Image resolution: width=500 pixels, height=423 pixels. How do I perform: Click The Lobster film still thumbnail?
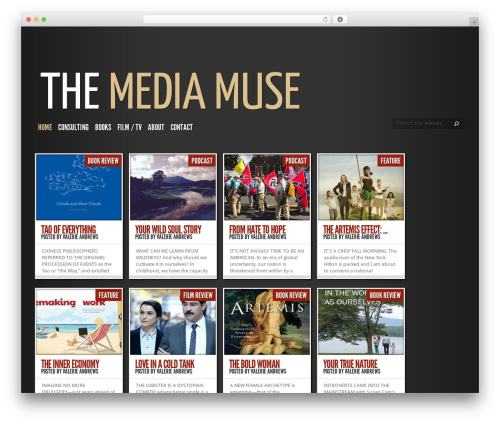(173, 322)
